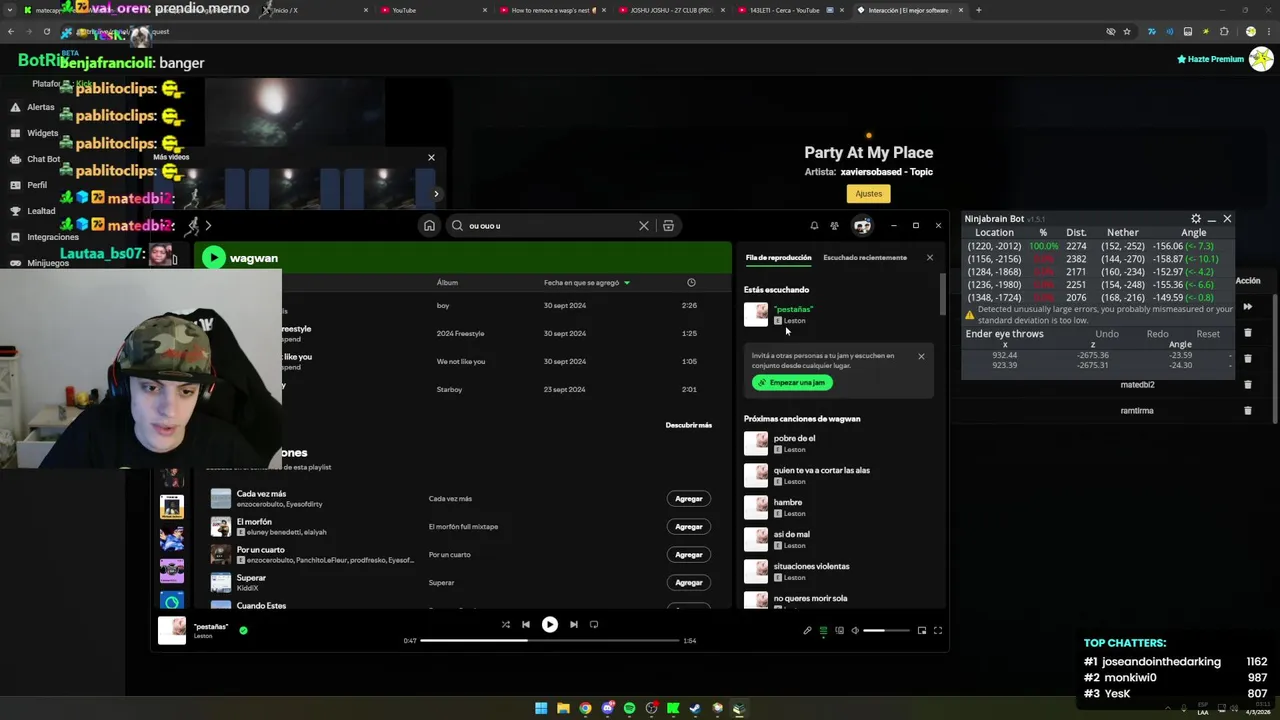Add 'Cada vez más' with Agregar
The width and height of the screenshot is (1280, 720).
[689, 499]
